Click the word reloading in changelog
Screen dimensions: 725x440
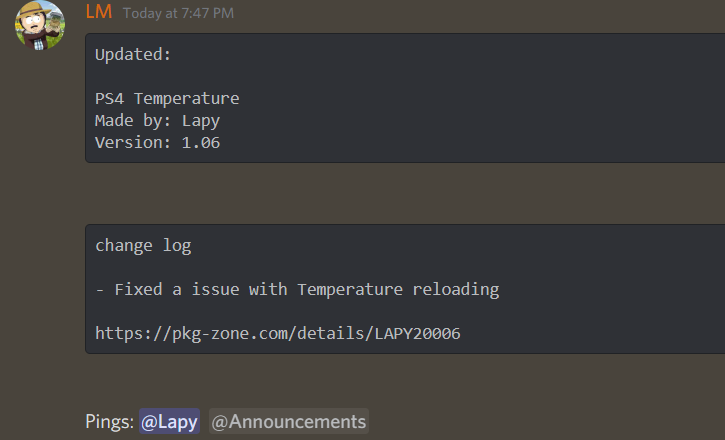(x=455, y=290)
